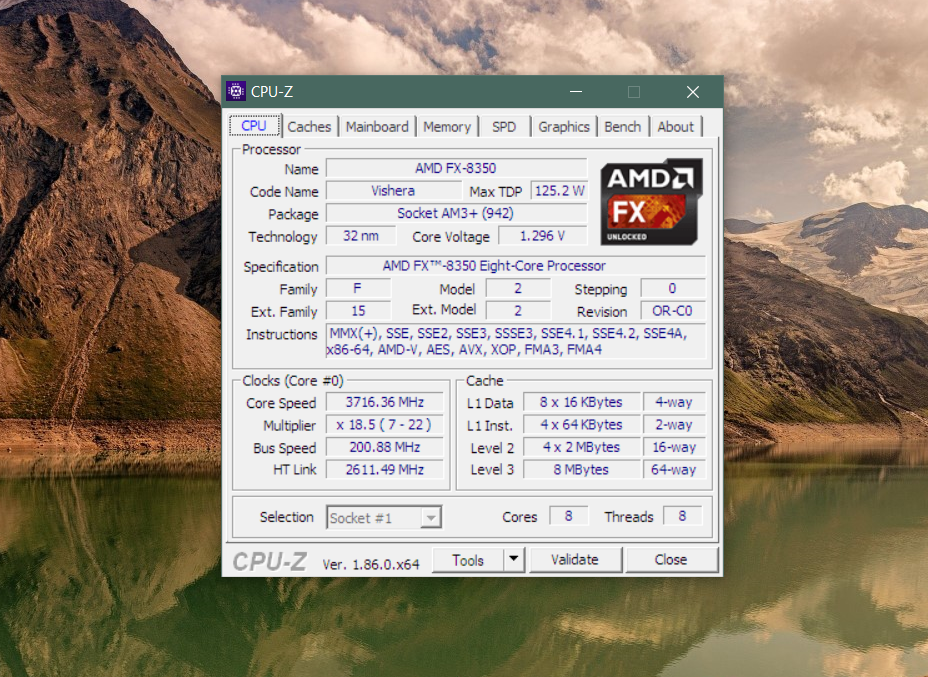This screenshot has width=928, height=677.
Task: Click the Revision value OR-C0
Action: 673,311
